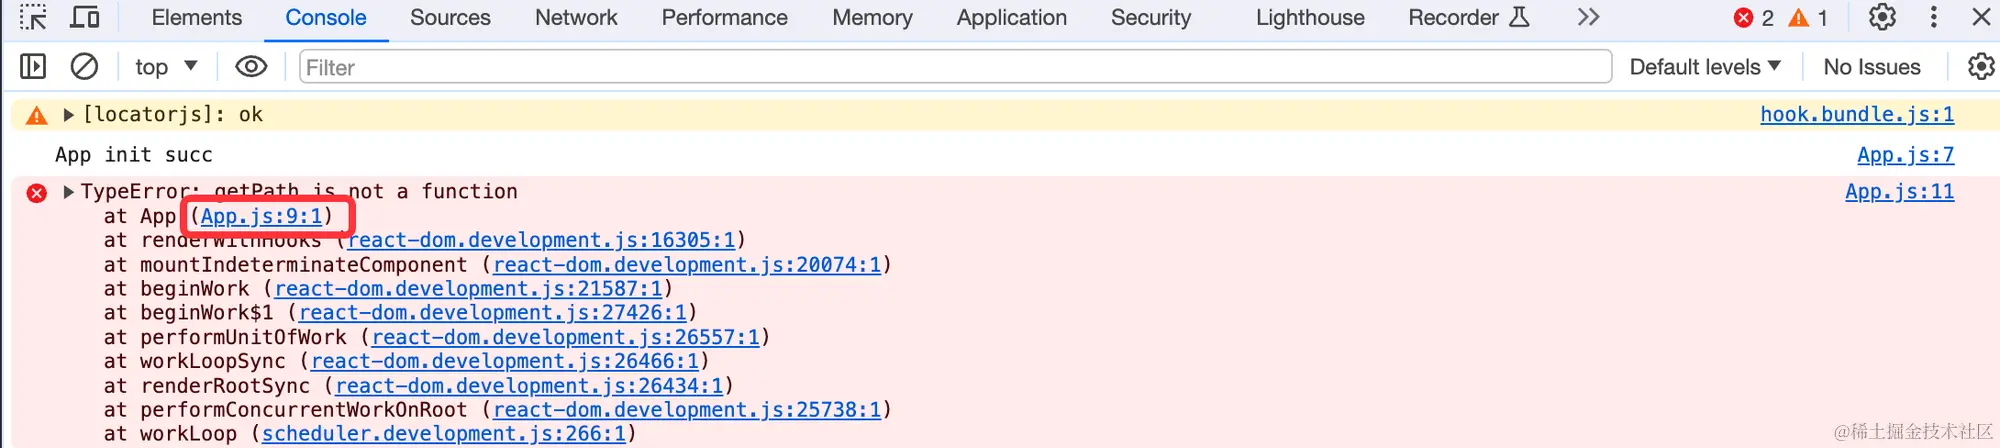Viewport: 2000px width, 448px height.
Task: Click into the console Filter field
Action: coord(955,67)
